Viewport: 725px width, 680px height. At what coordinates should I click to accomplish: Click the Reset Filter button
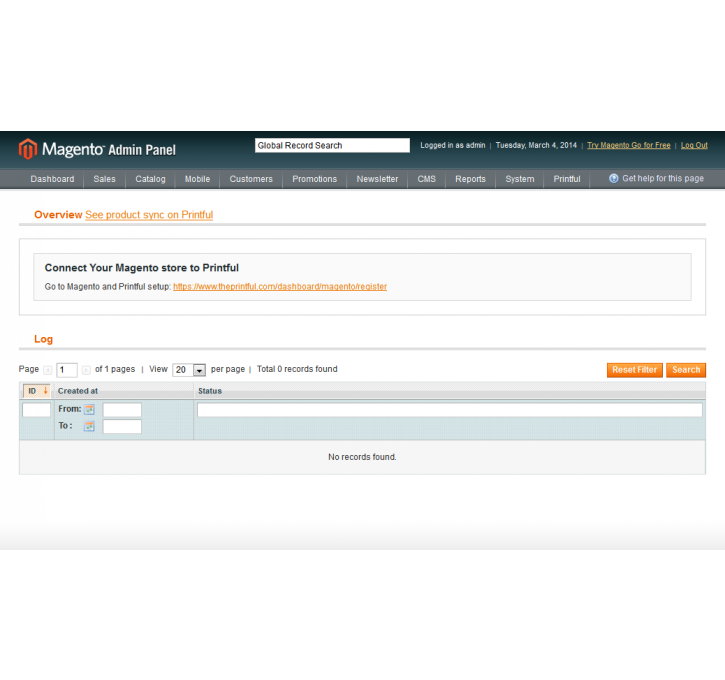coord(634,370)
